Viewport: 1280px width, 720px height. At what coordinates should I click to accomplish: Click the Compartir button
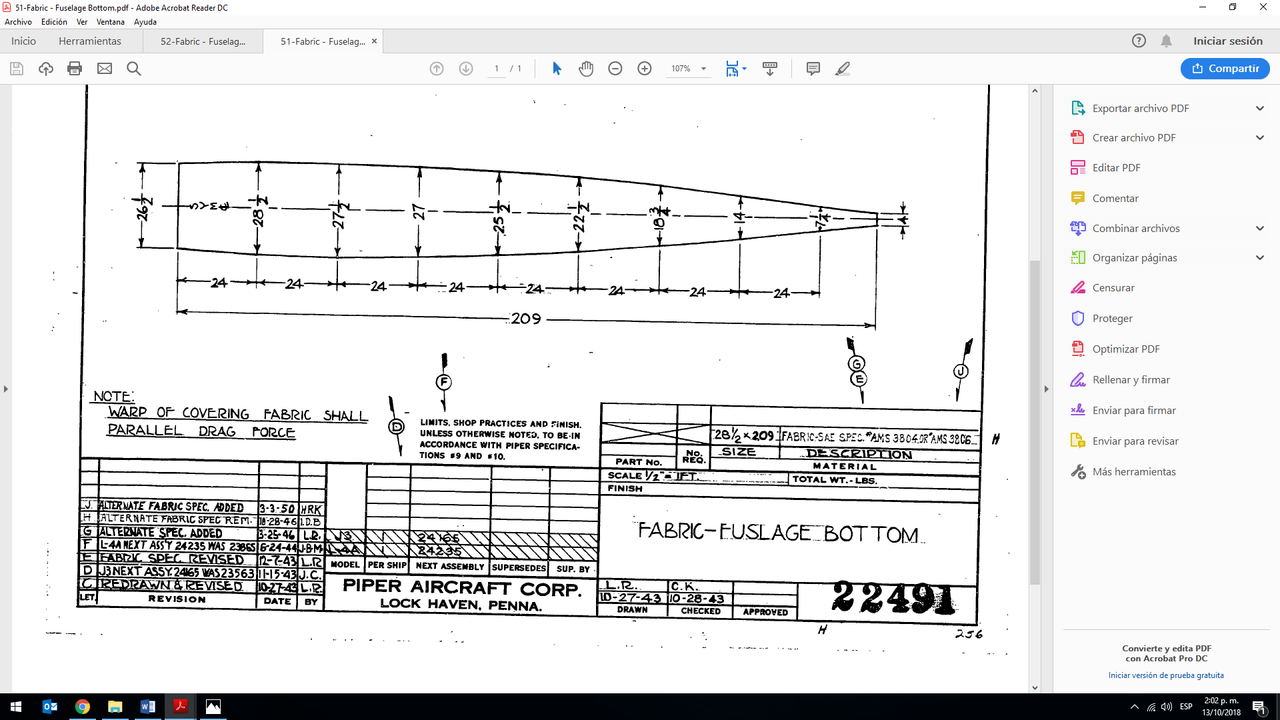(x=1225, y=68)
